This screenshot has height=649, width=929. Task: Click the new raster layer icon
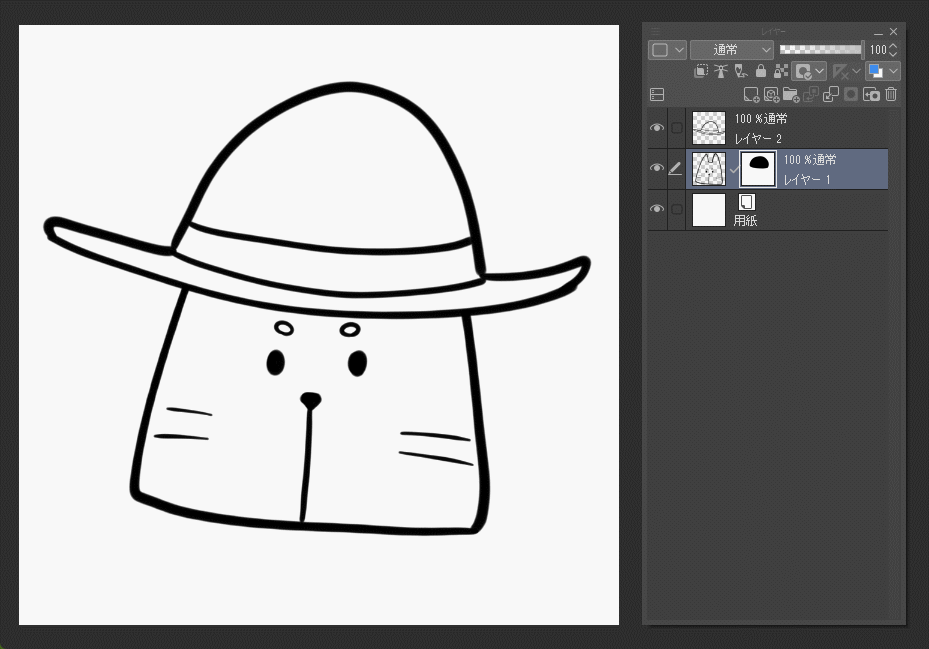click(x=751, y=95)
